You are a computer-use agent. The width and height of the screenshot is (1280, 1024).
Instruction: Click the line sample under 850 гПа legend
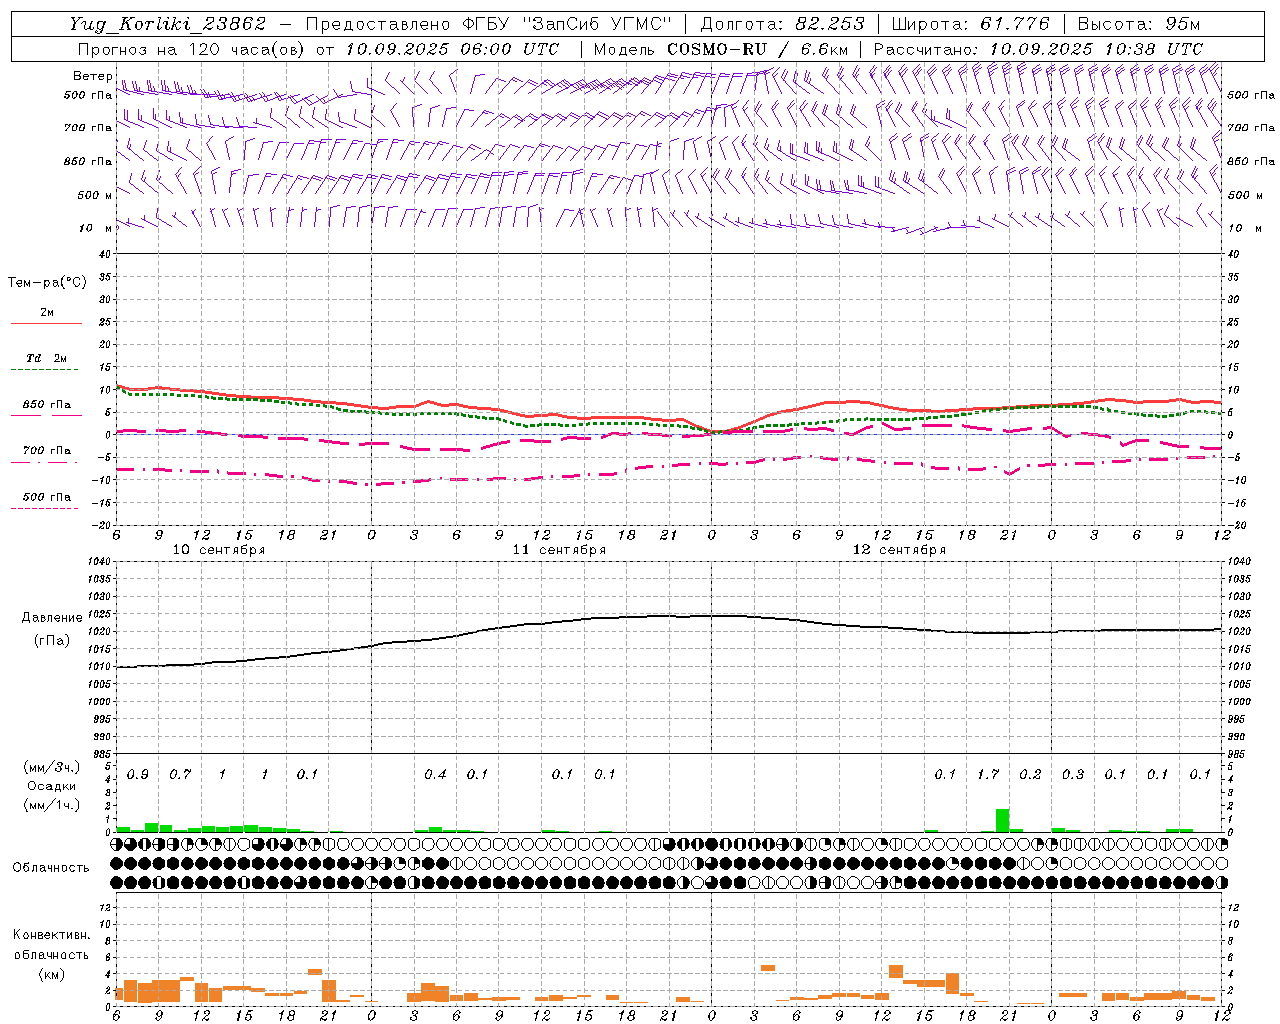(46, 416)
